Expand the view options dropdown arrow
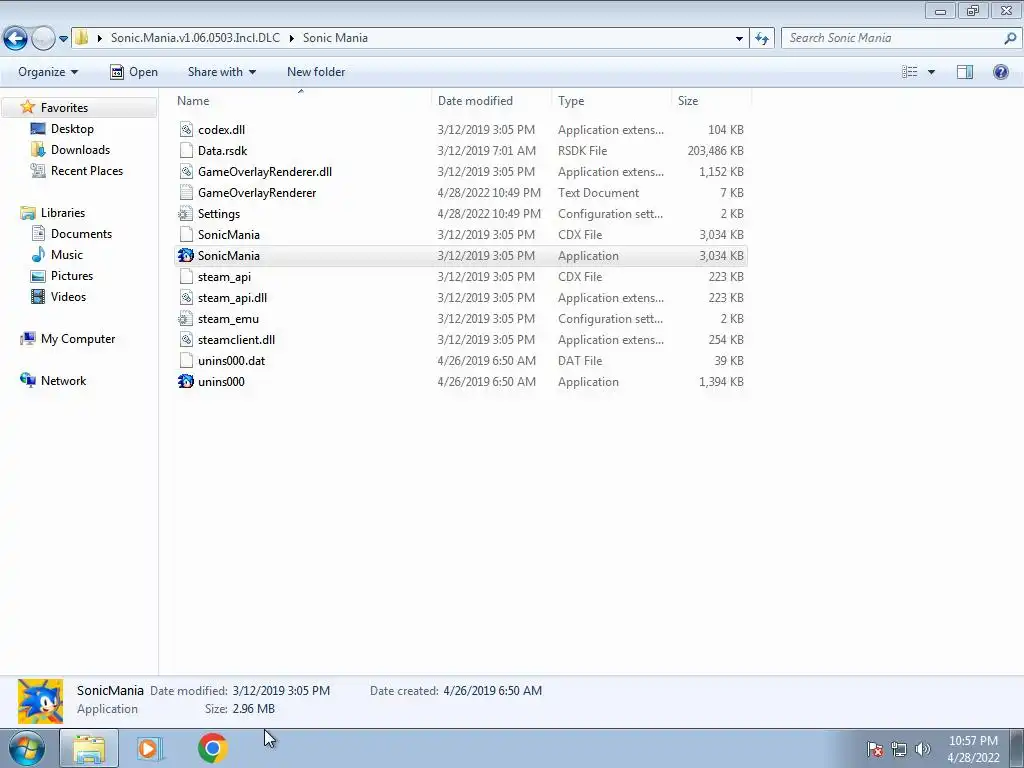1024x768 pixels. [931, 72]
